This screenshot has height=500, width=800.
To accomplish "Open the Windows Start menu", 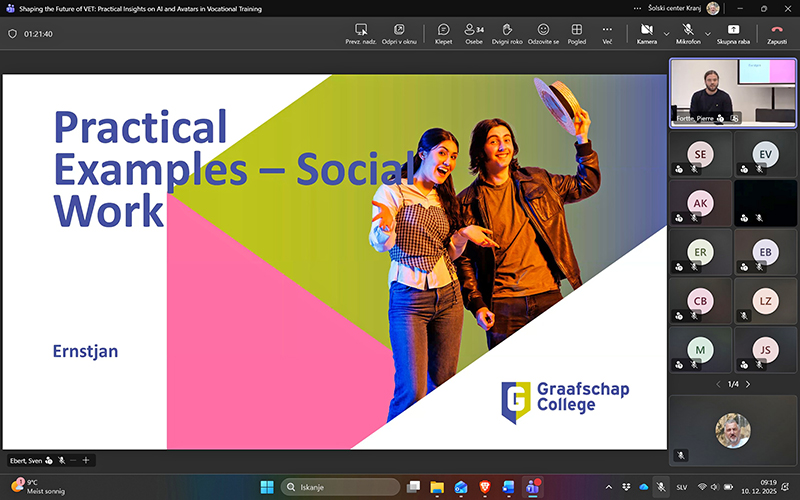I will click(x=267, y=487).
